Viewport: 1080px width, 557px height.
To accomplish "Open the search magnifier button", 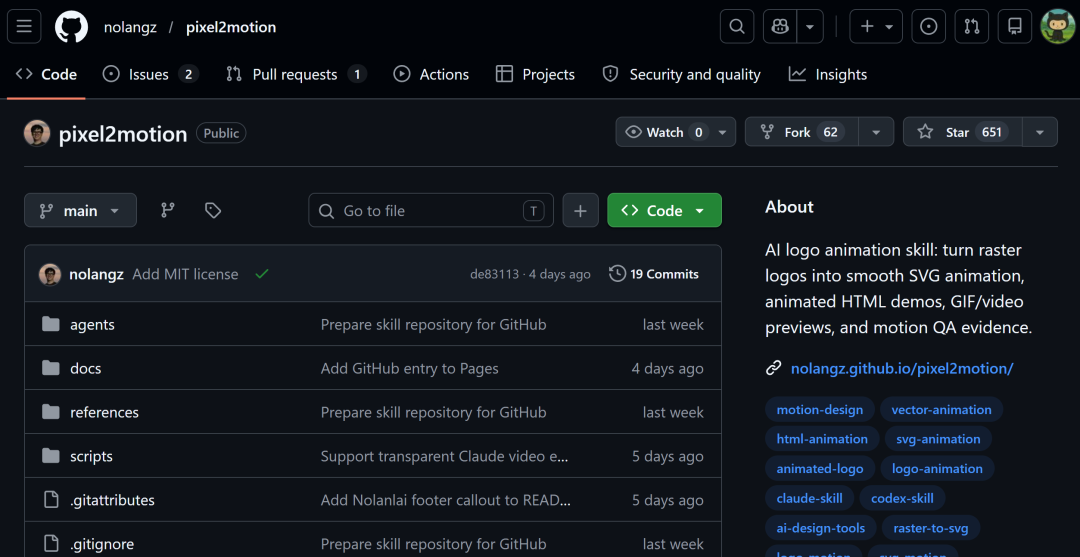I will (737, 27).
